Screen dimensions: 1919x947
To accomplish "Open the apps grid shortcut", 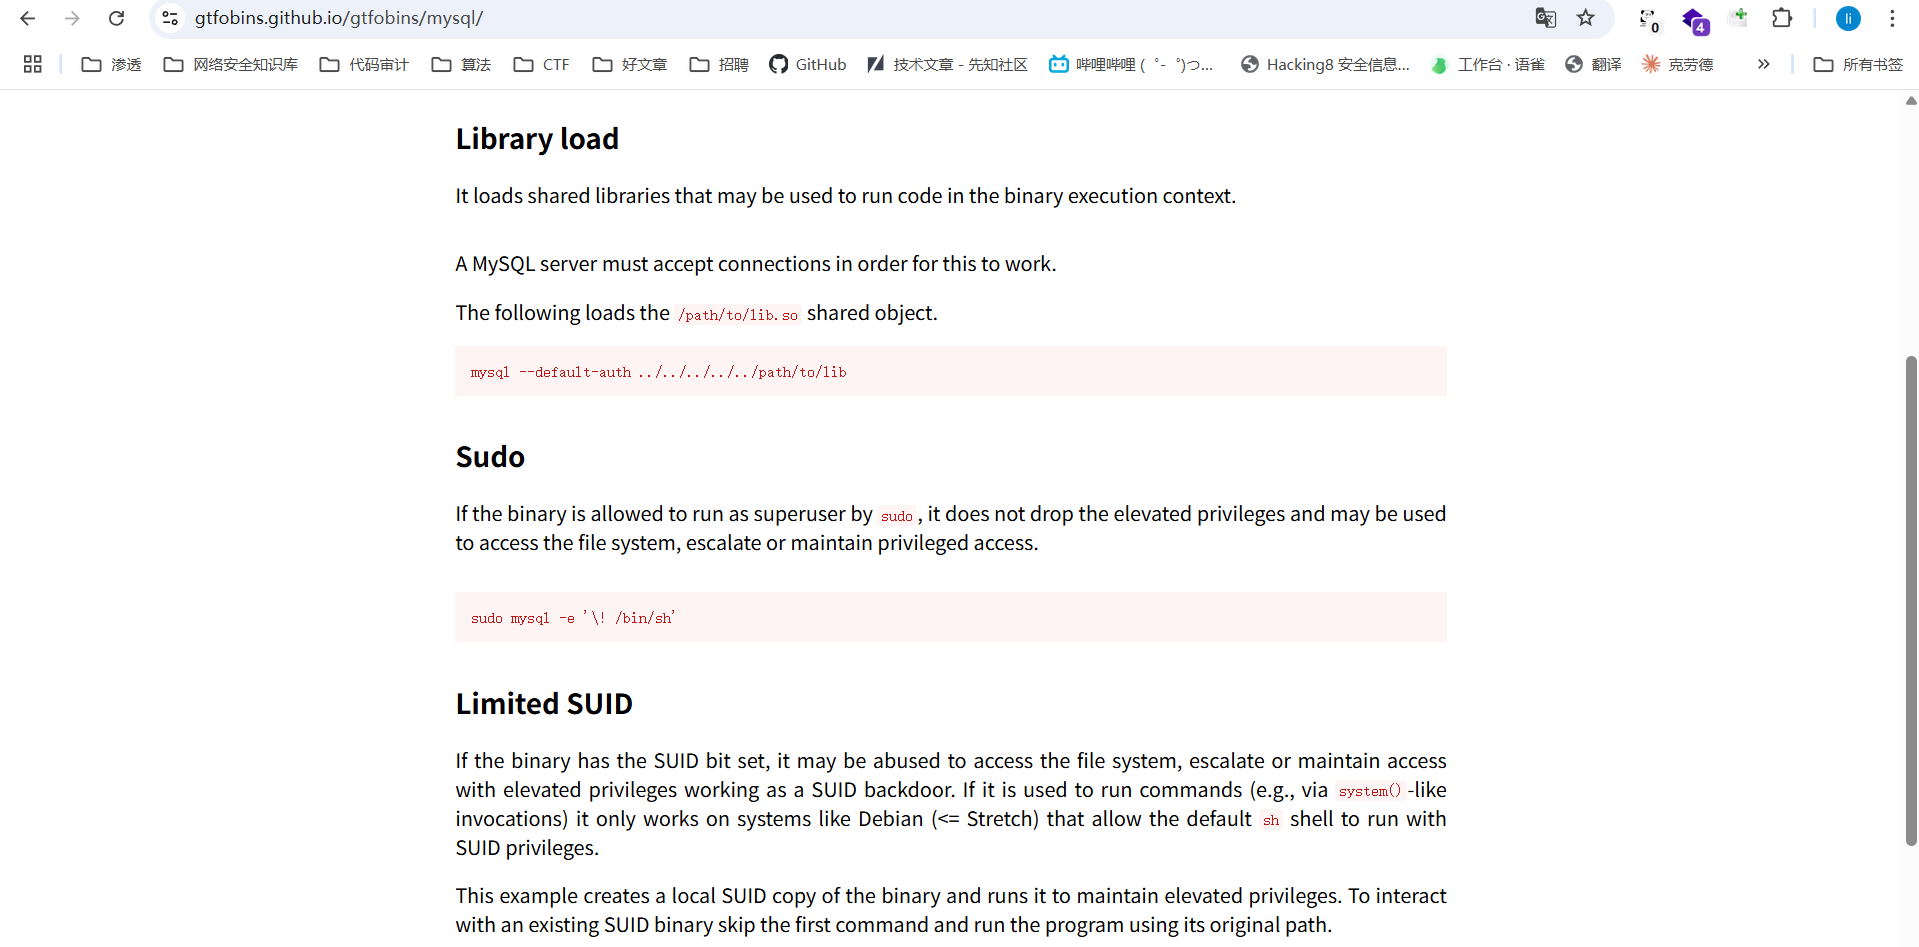I will (33, 64).
